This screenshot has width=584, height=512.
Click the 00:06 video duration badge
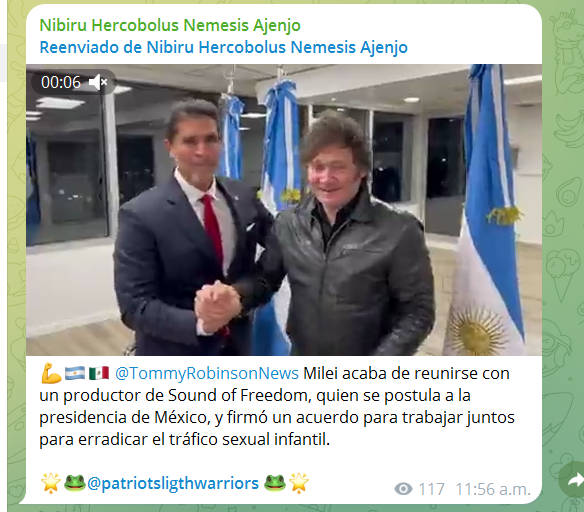click(x=61, y=82)
